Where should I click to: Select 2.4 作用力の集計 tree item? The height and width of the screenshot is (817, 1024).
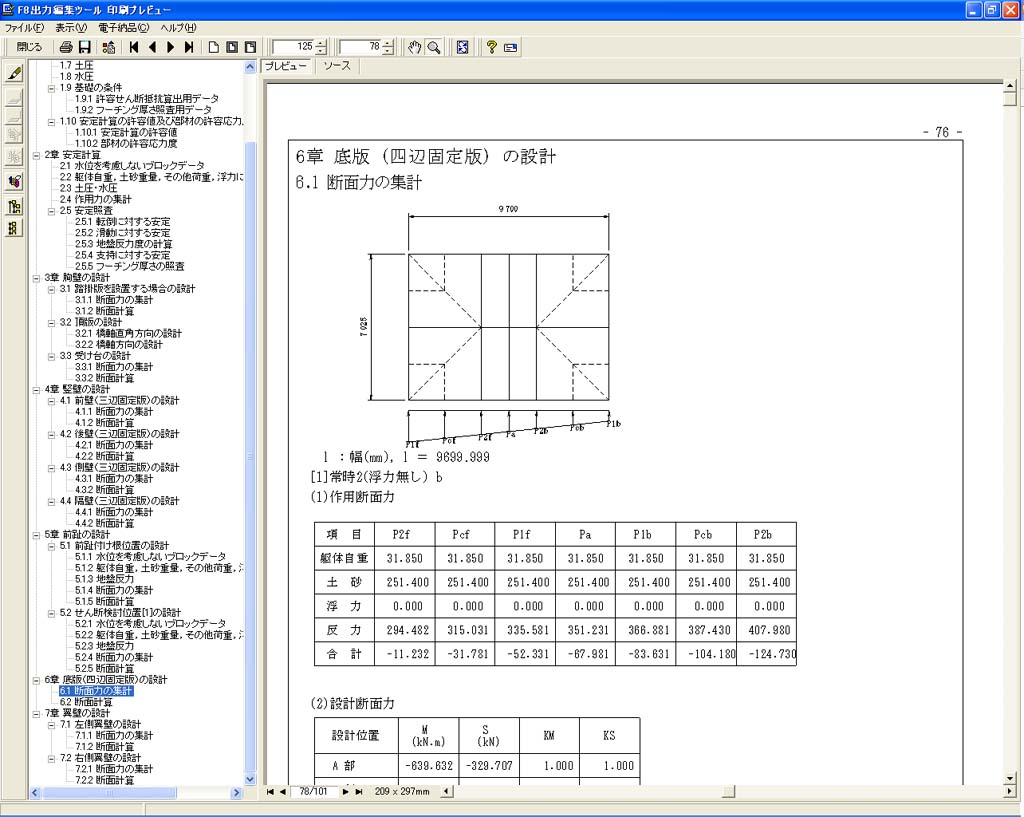point(95,199)
